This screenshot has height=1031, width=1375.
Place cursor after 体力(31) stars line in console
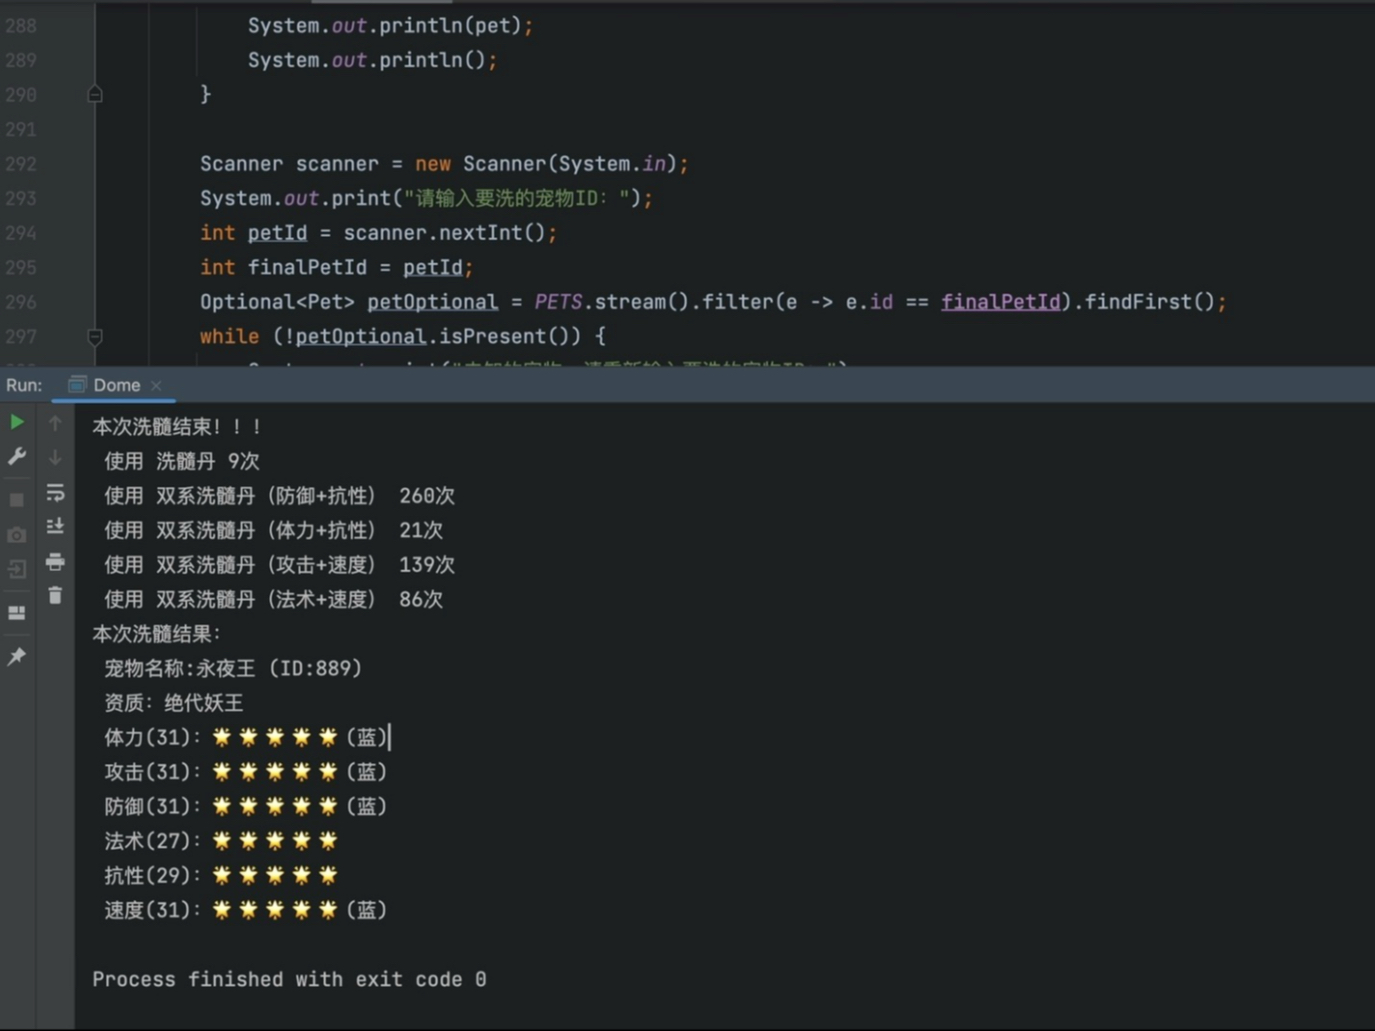pos(390,737)
